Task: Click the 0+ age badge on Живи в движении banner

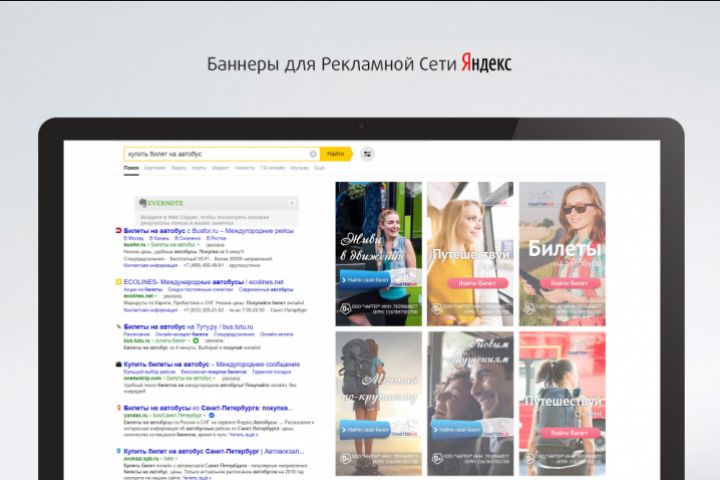Action: point(345,308)
